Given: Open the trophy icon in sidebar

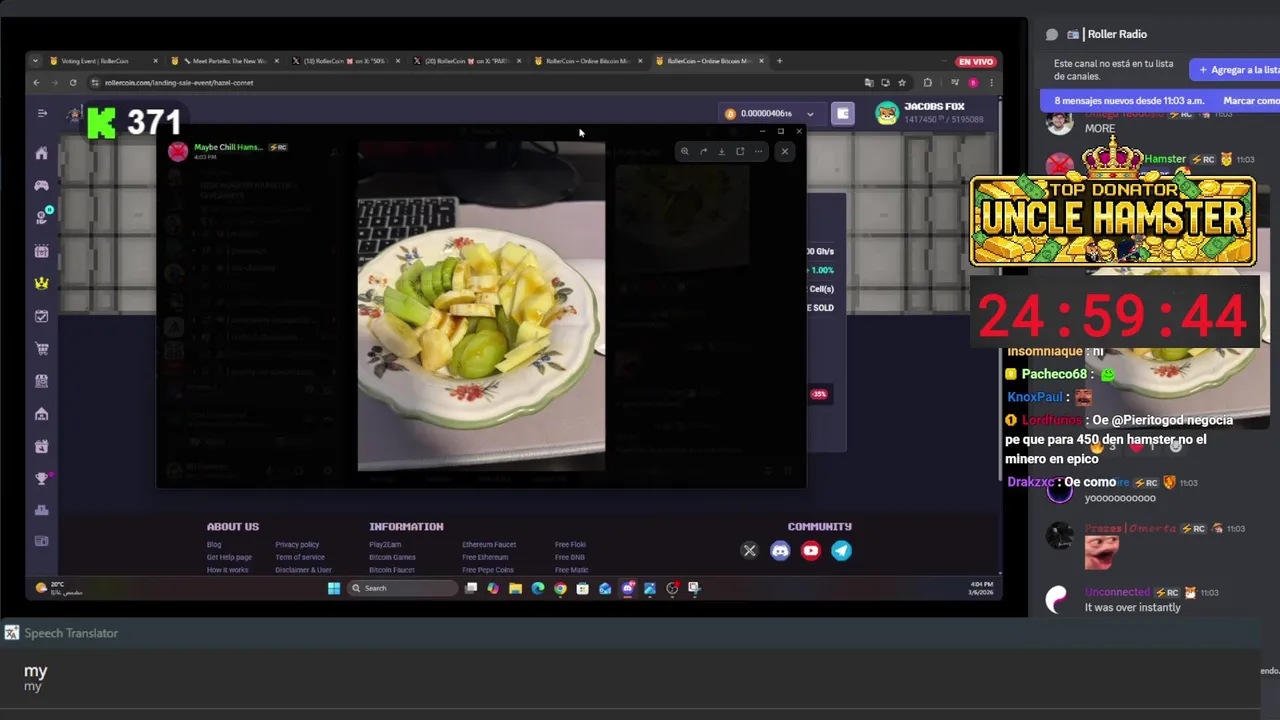Looking at the screenshot, I should click(x=41, y=478).
